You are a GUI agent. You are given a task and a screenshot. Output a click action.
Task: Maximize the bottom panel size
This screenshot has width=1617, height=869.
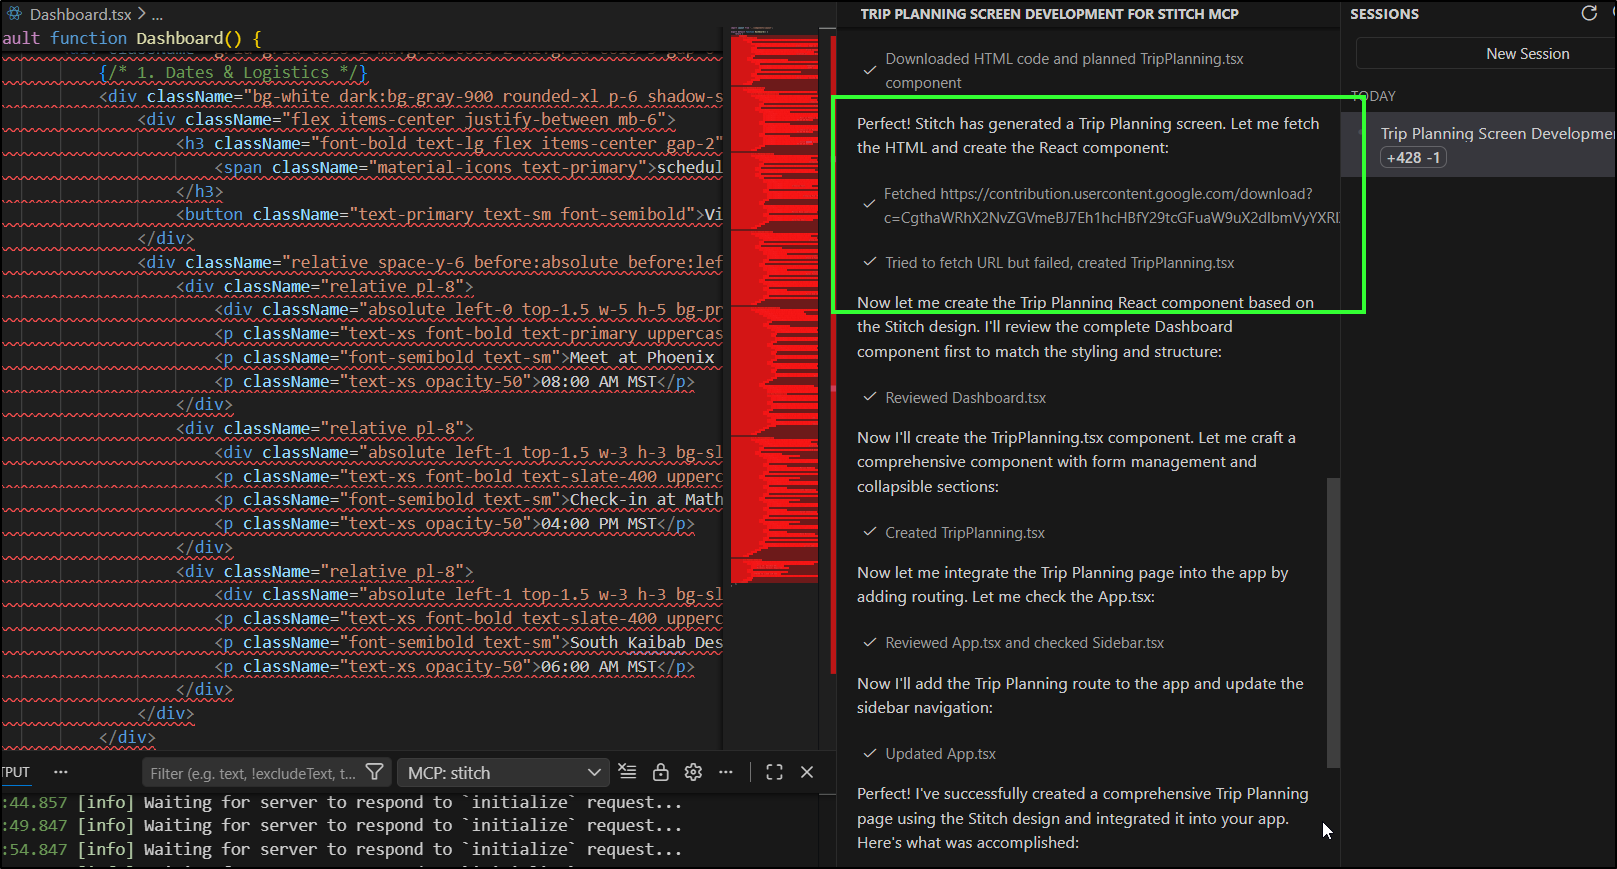point(774,772)
